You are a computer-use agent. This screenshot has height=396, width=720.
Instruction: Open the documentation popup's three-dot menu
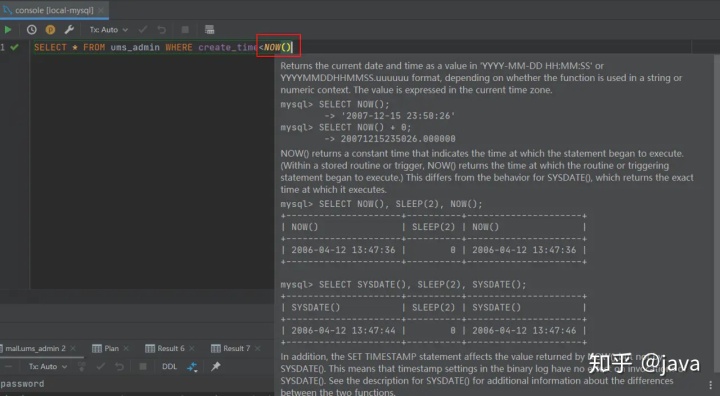pos(711,385)
